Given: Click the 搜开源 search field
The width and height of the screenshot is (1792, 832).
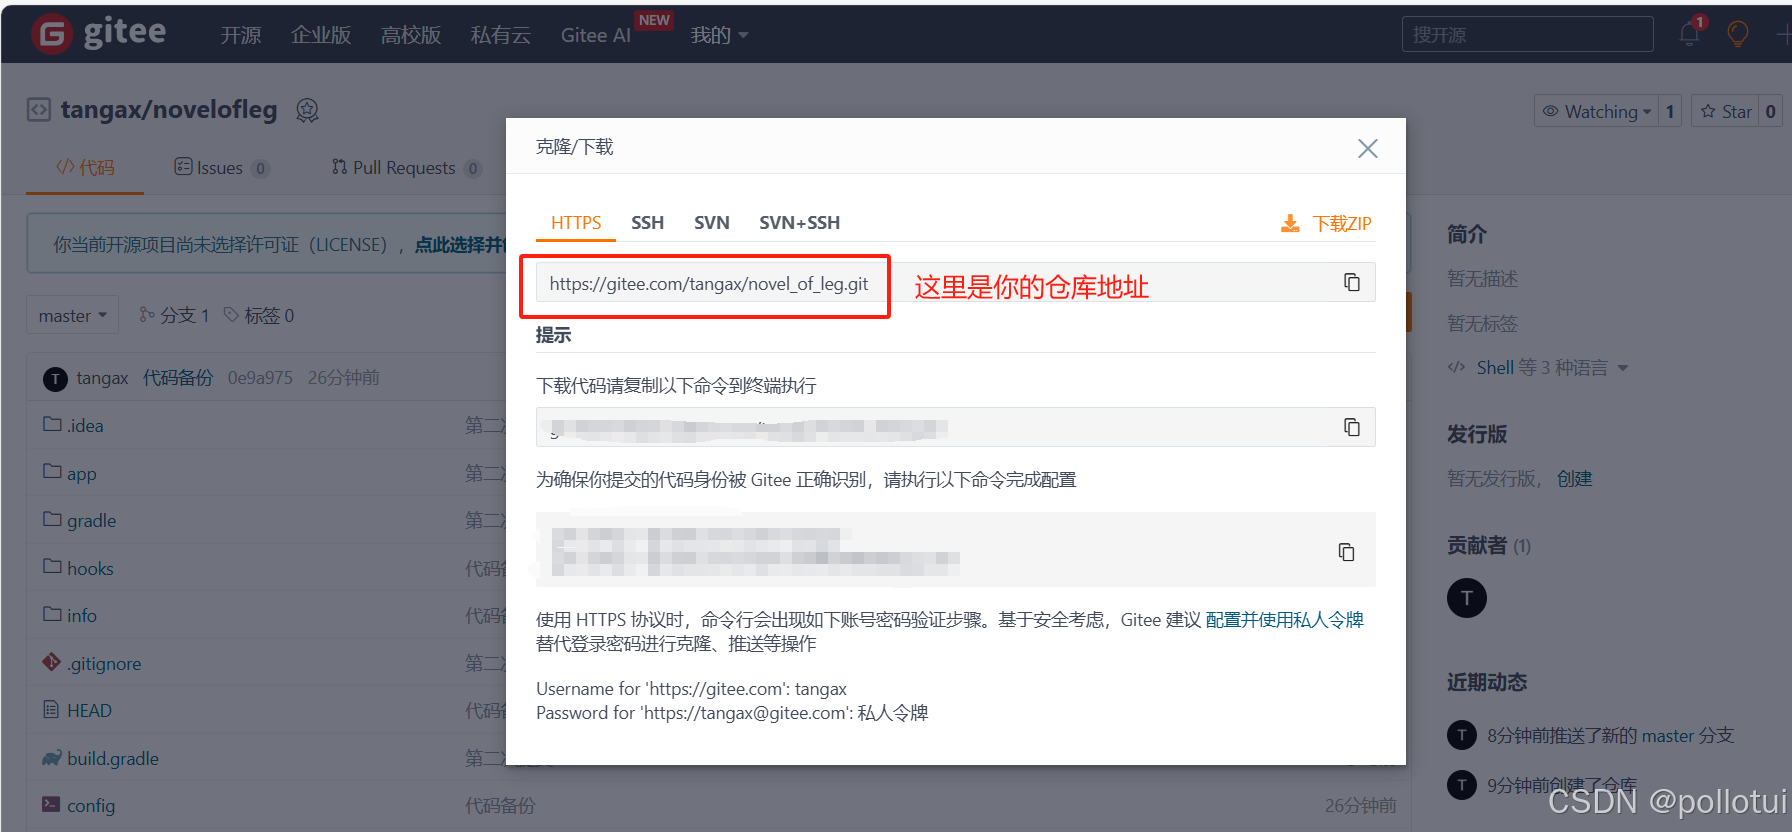Looking at the screenshot, I should (1527, 34).
